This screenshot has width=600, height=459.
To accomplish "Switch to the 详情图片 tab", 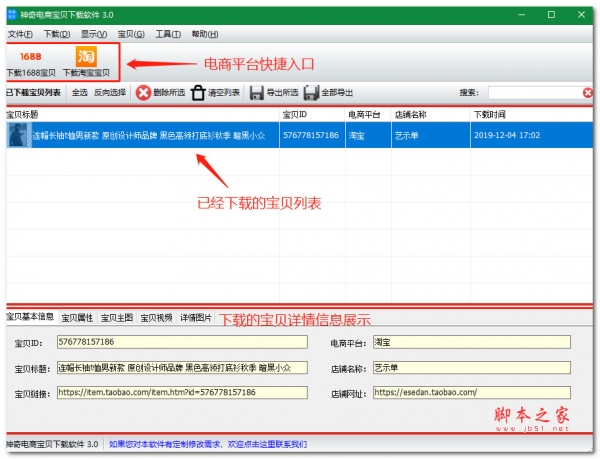I will pyautogui.click(x=196, y=317).
